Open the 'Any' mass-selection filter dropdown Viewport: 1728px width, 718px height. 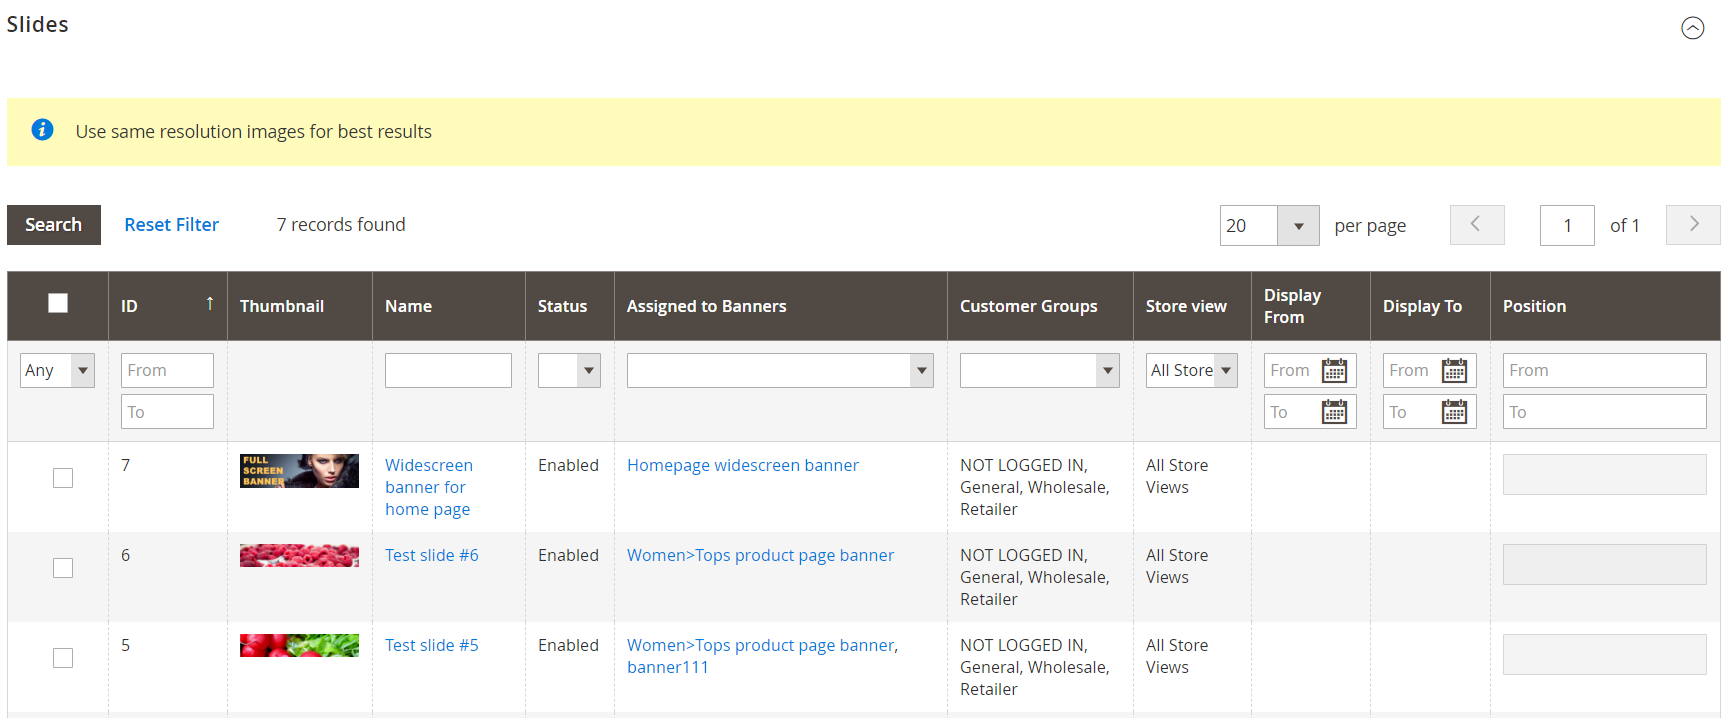57,370
